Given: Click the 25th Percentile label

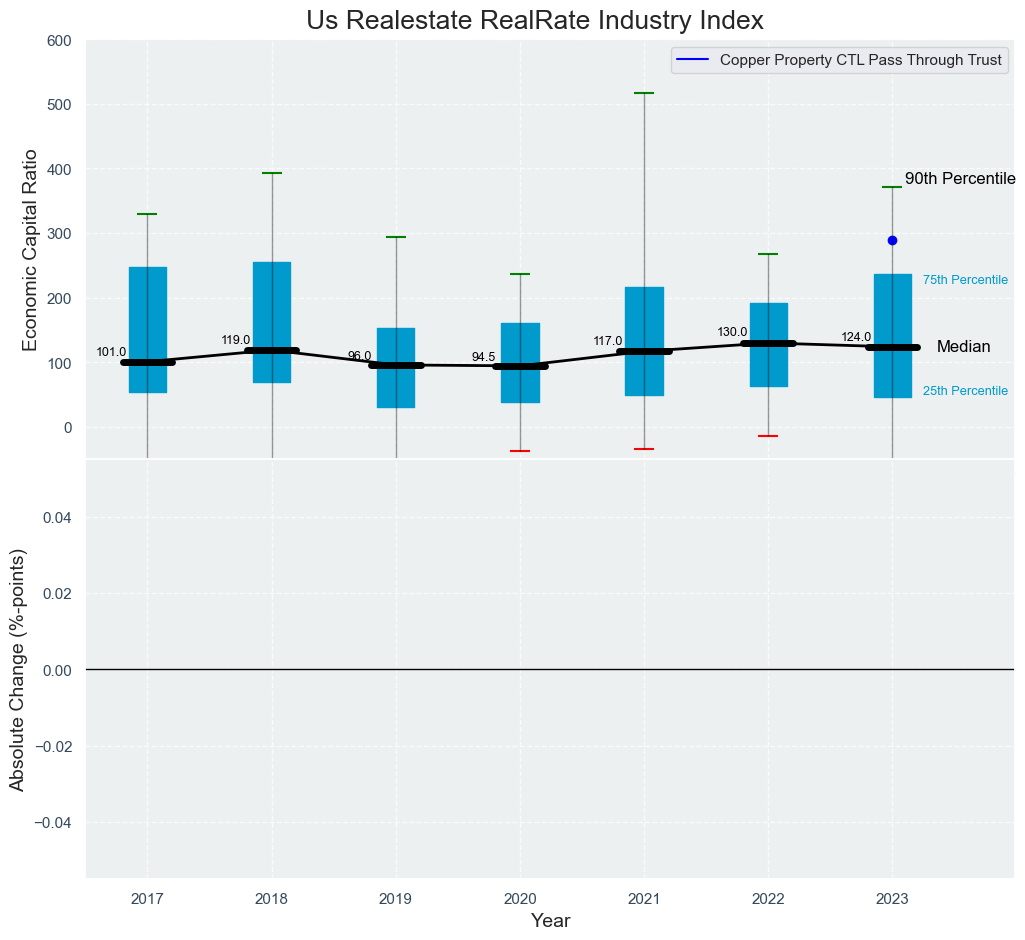Looking at the screenshot, I should [x=964, y=391].
